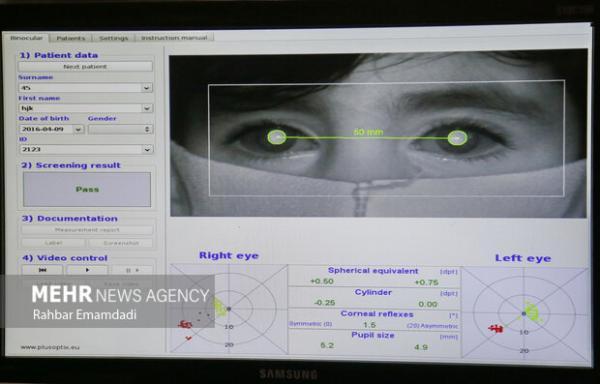Click the Right eye gaze chart

pos(228,308)
